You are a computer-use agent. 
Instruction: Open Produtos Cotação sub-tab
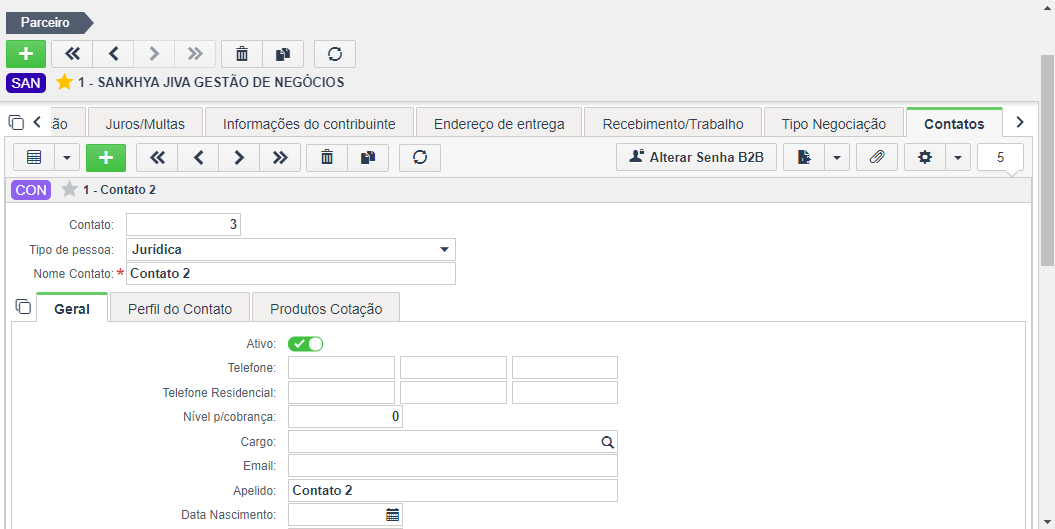[x=326, y=309]
